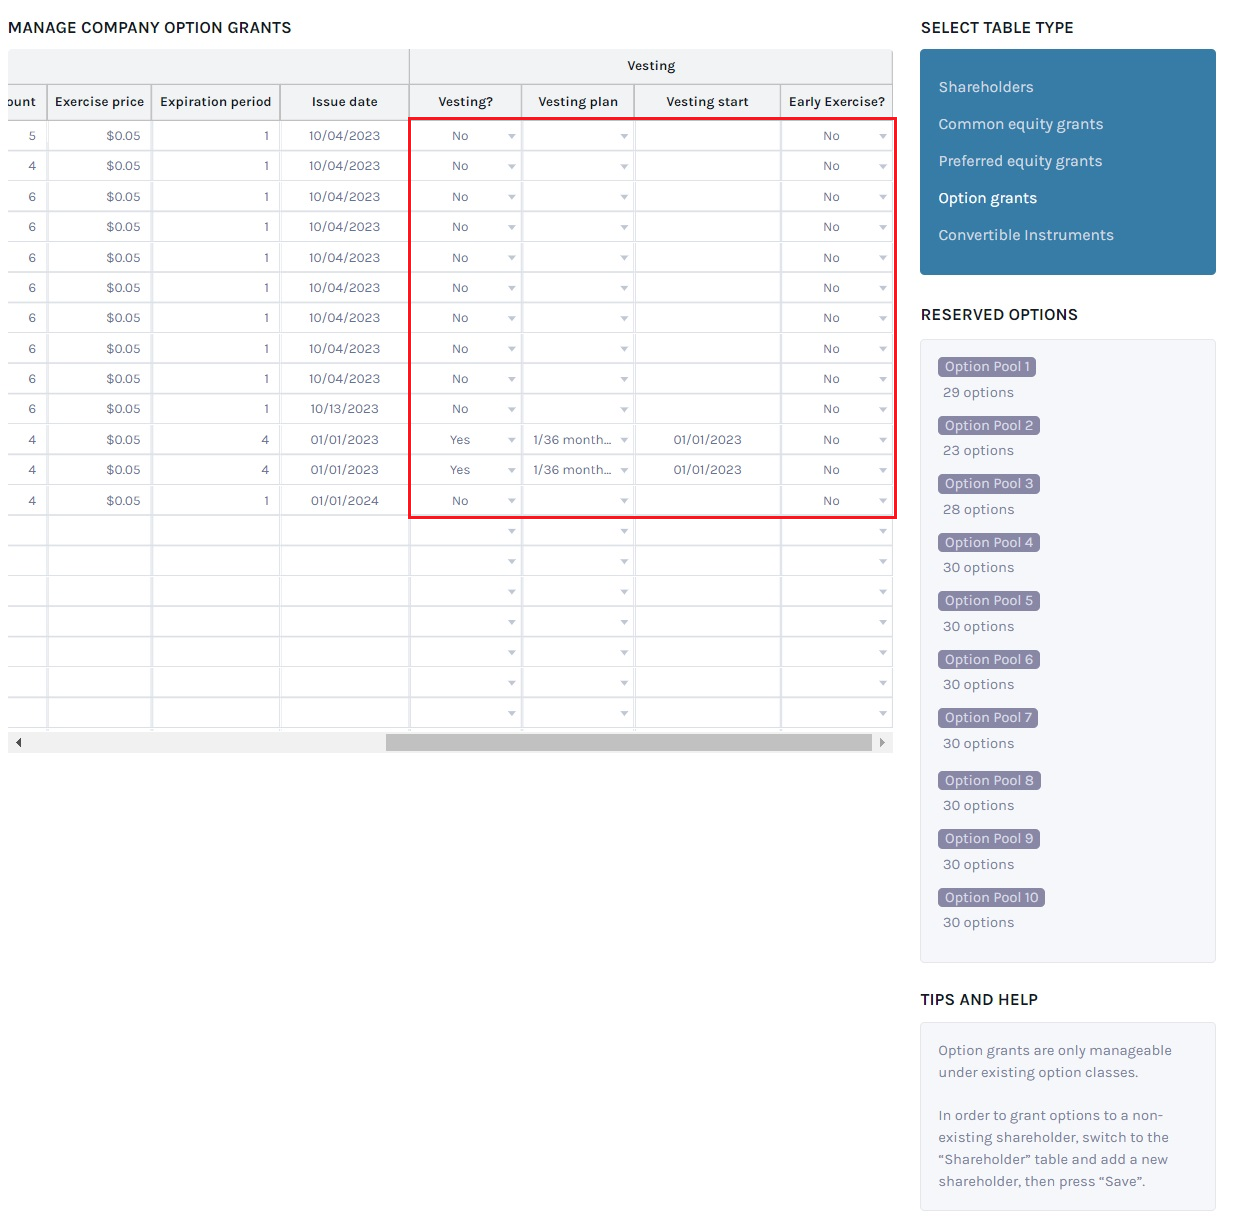Open Early Exercise dropdown in 10/13/2023 row

click(883, 410)
